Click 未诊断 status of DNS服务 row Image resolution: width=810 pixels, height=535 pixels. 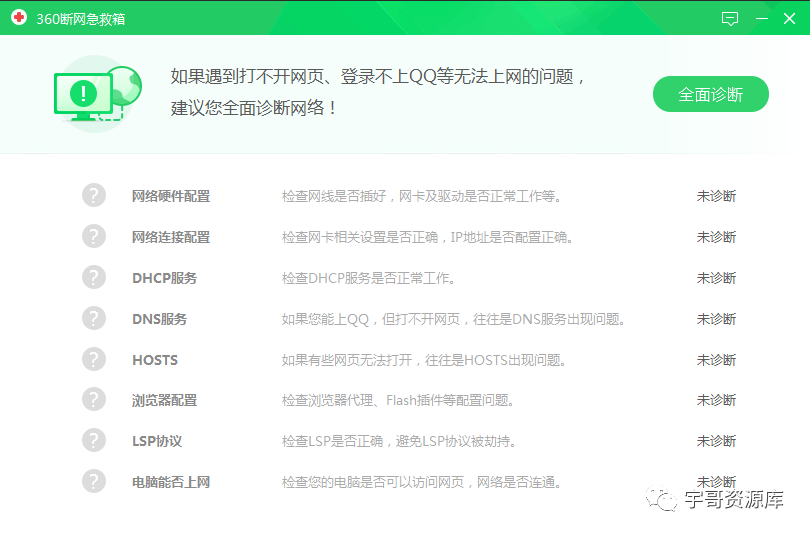coord(716,319)
